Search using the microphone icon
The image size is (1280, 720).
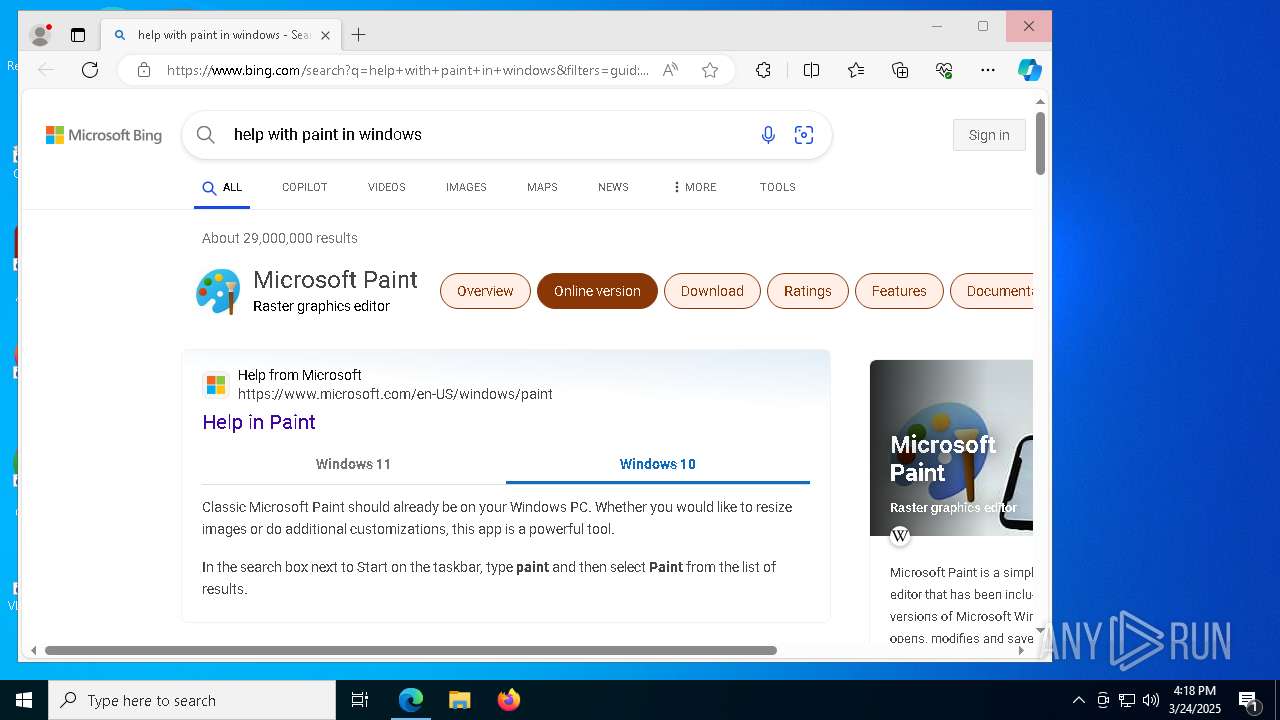768,135
